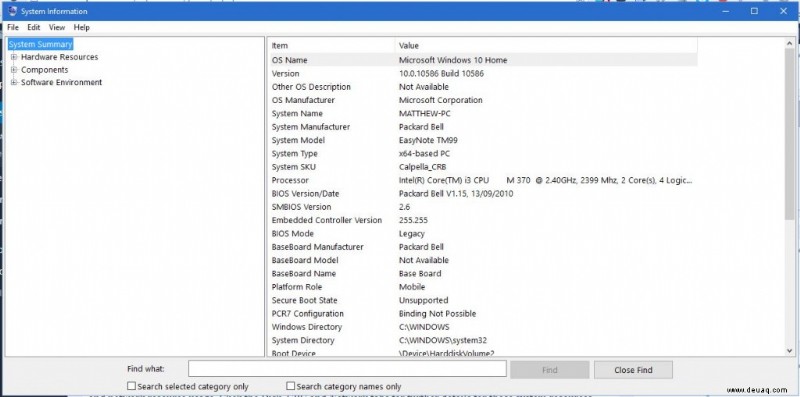Click the value Binding Not Possible
Viewport: 800px width, 397px height.
[x=437, y=313]
